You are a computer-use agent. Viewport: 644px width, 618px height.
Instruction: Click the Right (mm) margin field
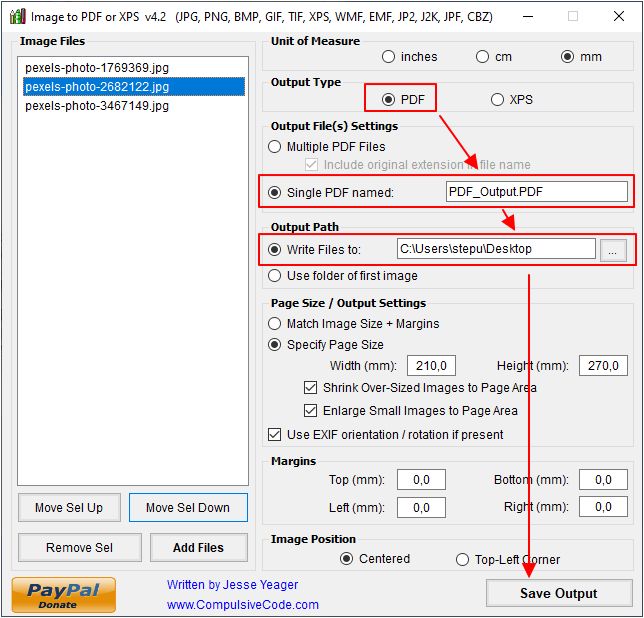[x=603, y=507]
